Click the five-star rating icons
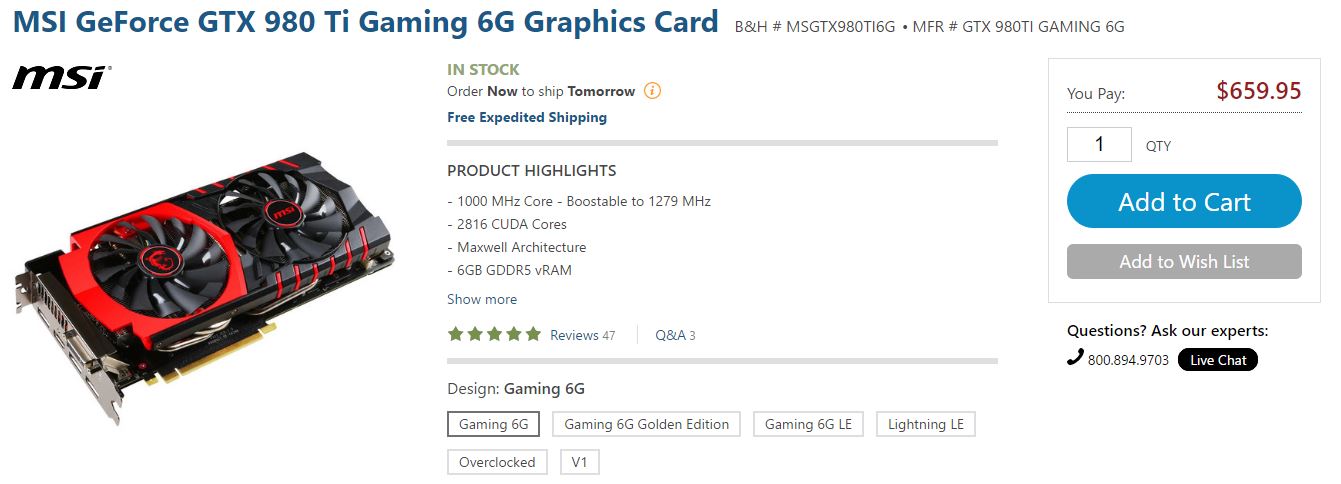 (x=494, y=334)
